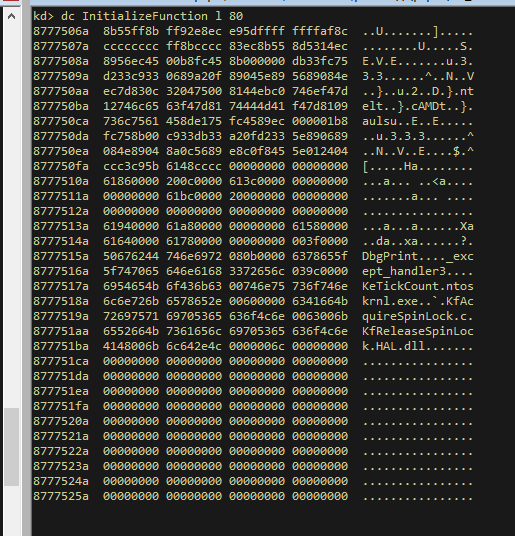This screenshot has height=536, width=515.
Task: Click hex value 746ef47d
Action: pyautogui.click(x=320, y=91)
